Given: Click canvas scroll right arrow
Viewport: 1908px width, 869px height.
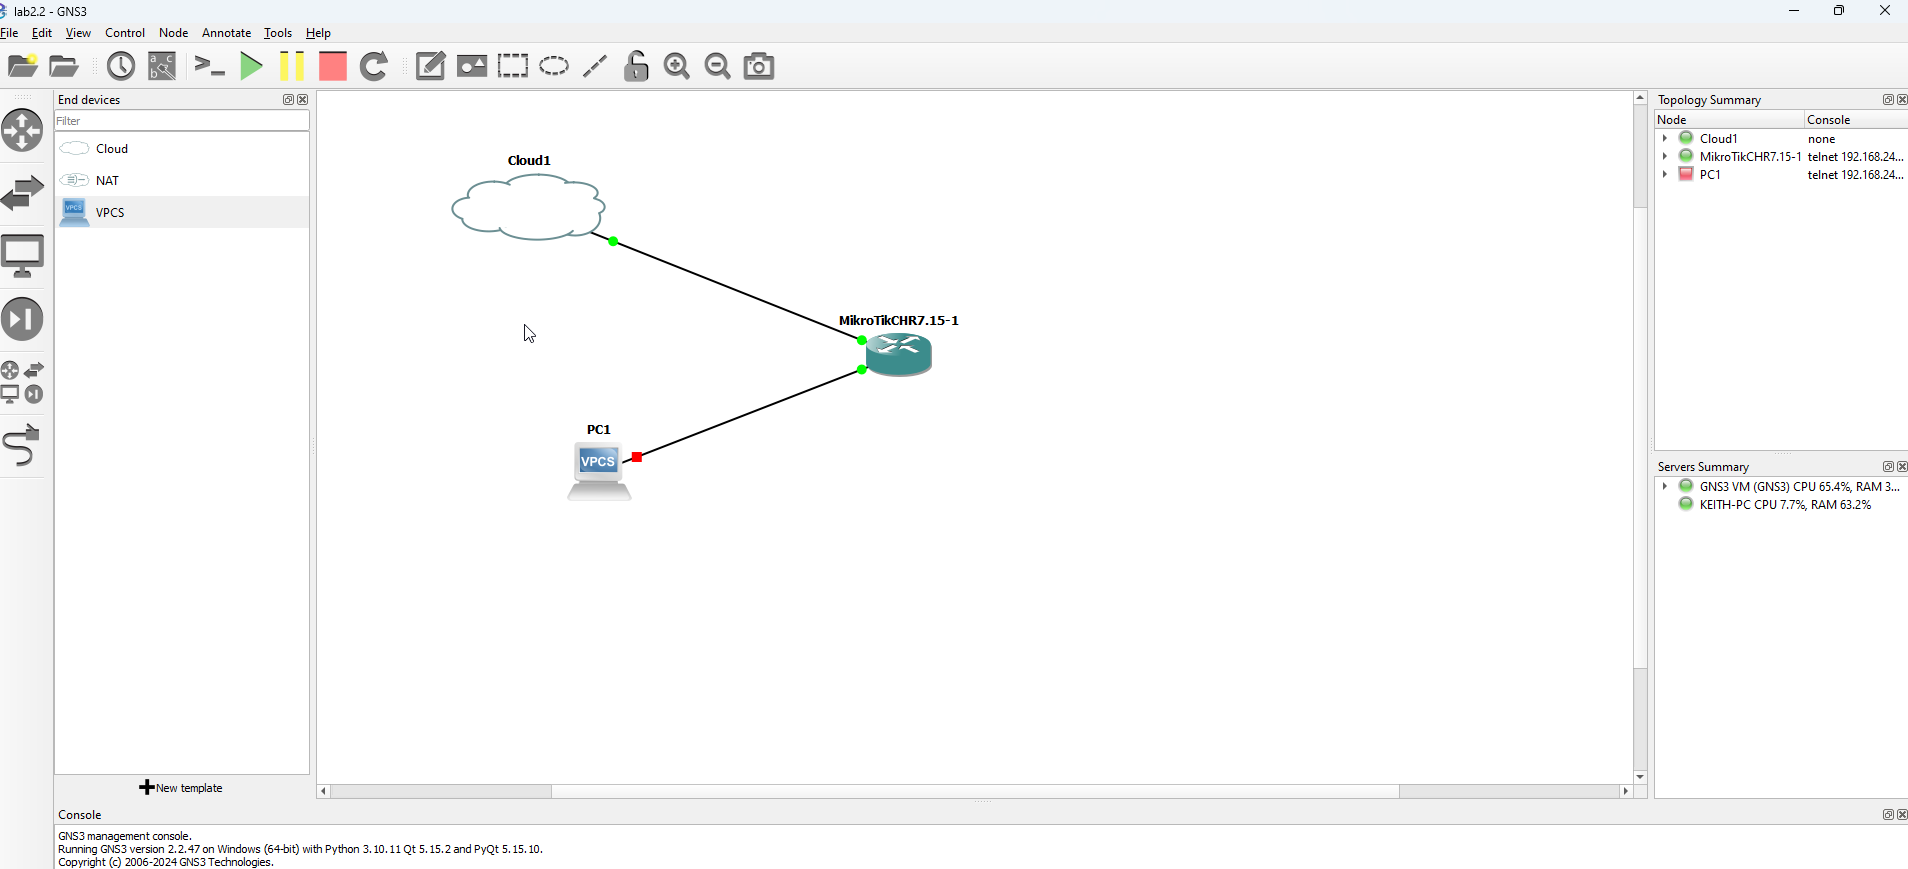Looking at the screenshot, I should pyautogui.click(x=1626, y=791).
